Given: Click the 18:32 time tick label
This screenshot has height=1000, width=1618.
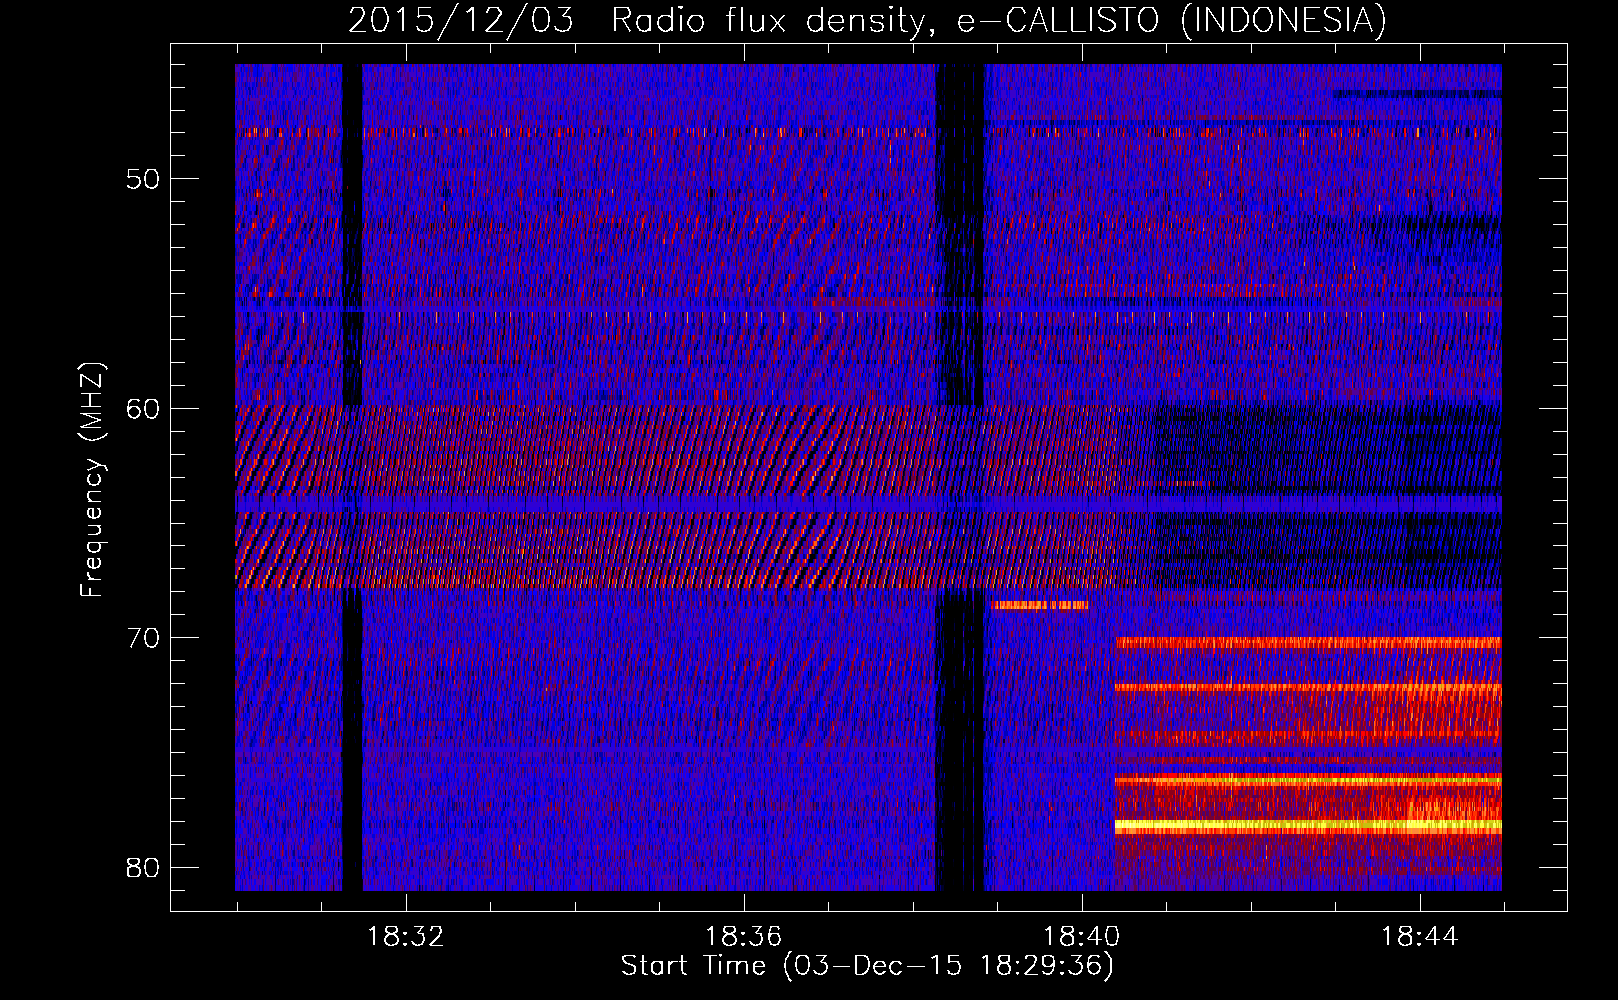Looking at the screenshot, I should coord(405,937).
